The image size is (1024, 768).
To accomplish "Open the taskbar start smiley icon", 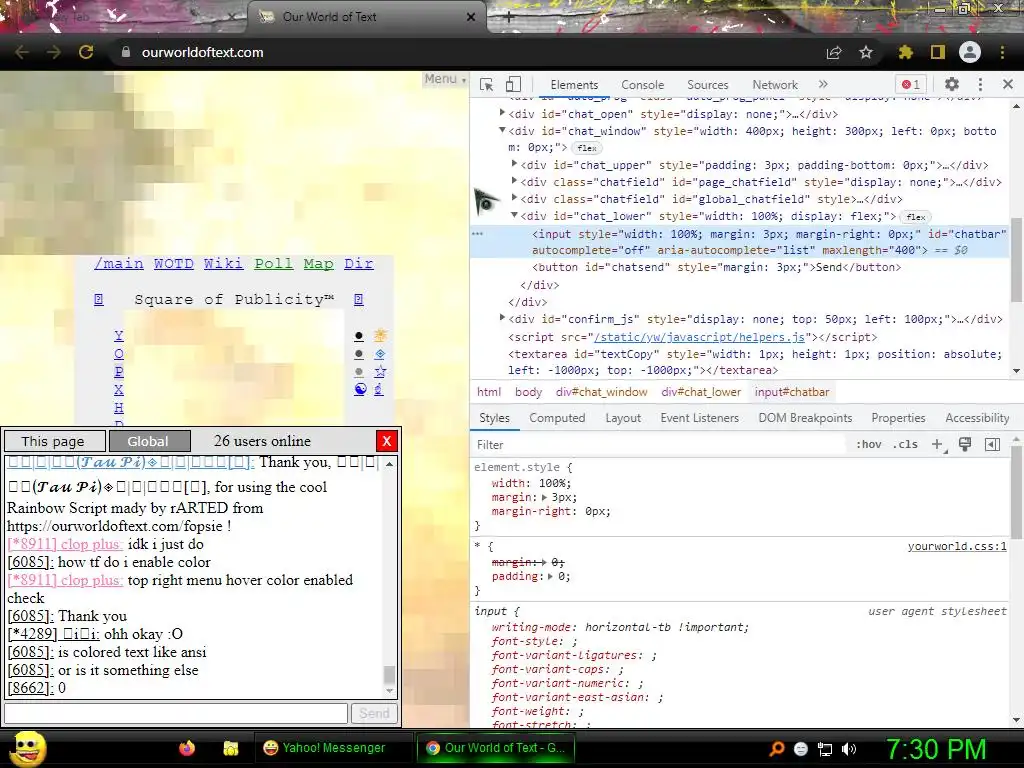I will (x=27, y=749).
